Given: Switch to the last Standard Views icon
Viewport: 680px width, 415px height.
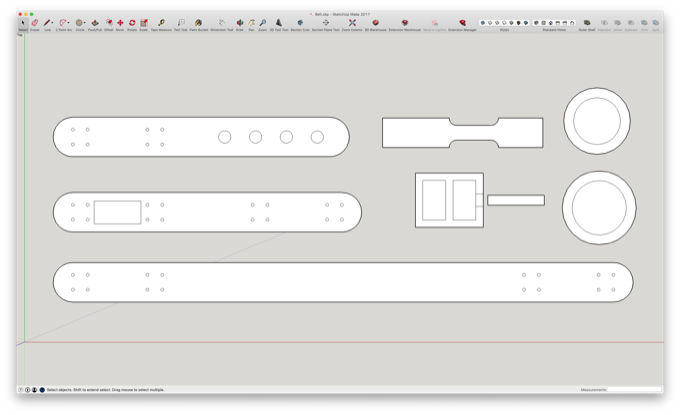Looking at the screenshot, I should 572,23.
